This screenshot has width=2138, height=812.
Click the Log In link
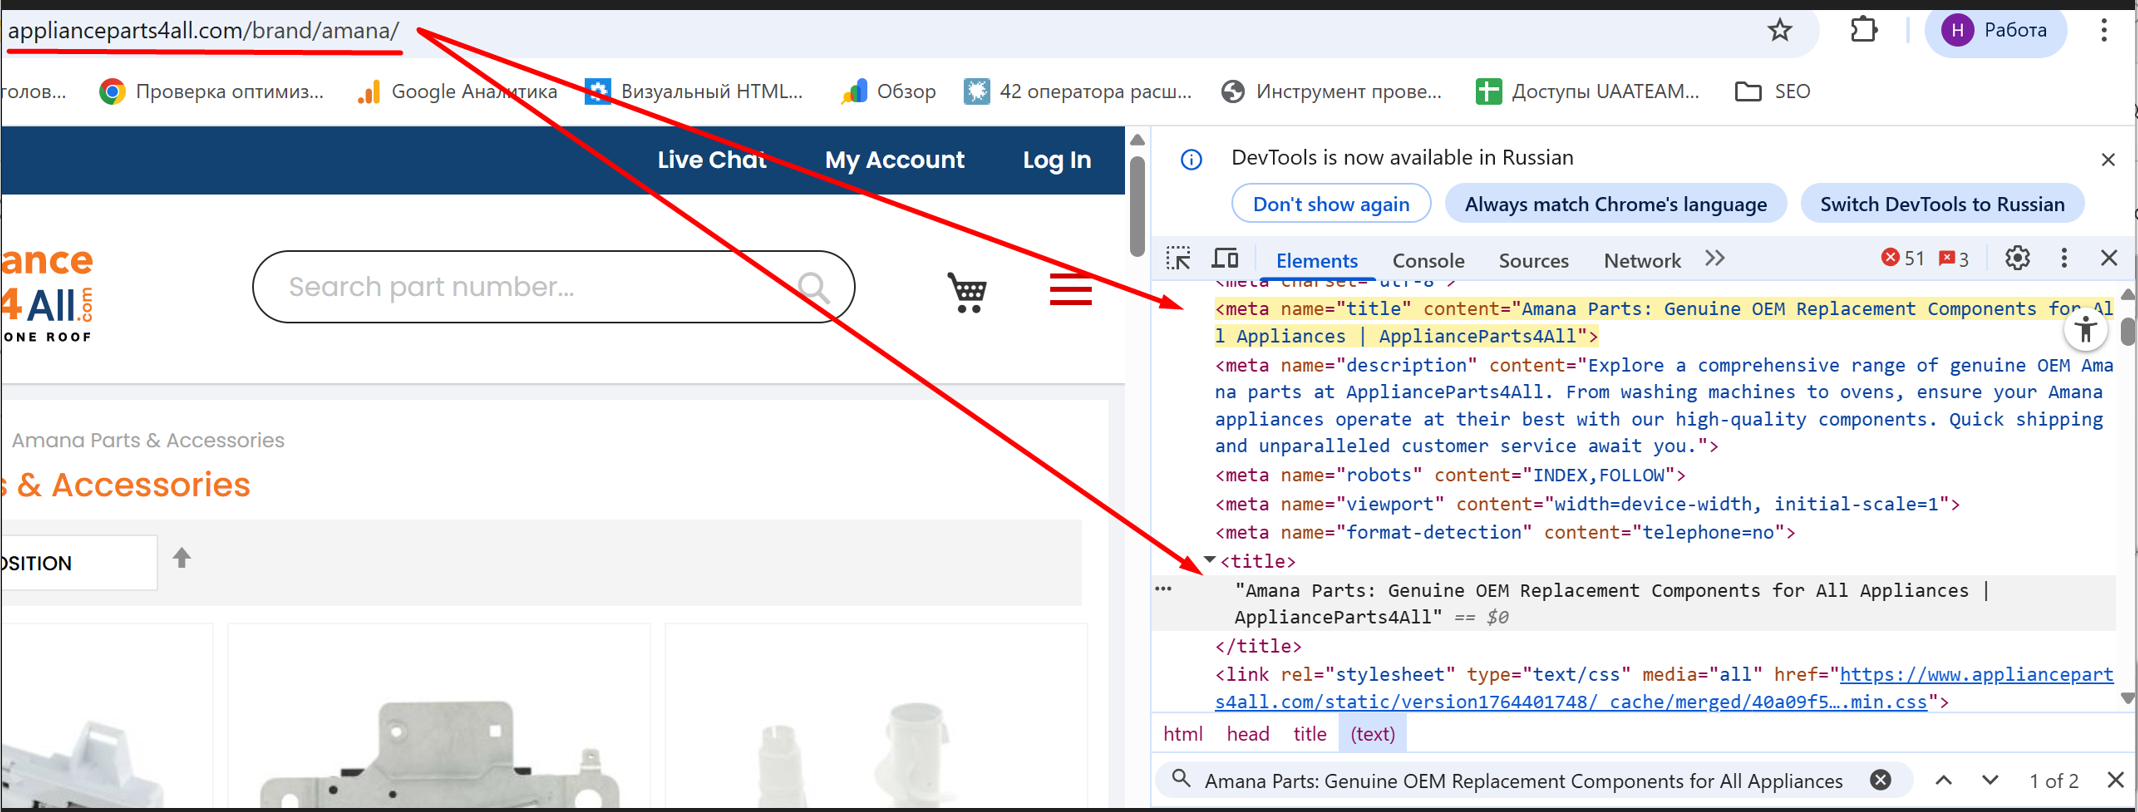1057,160
